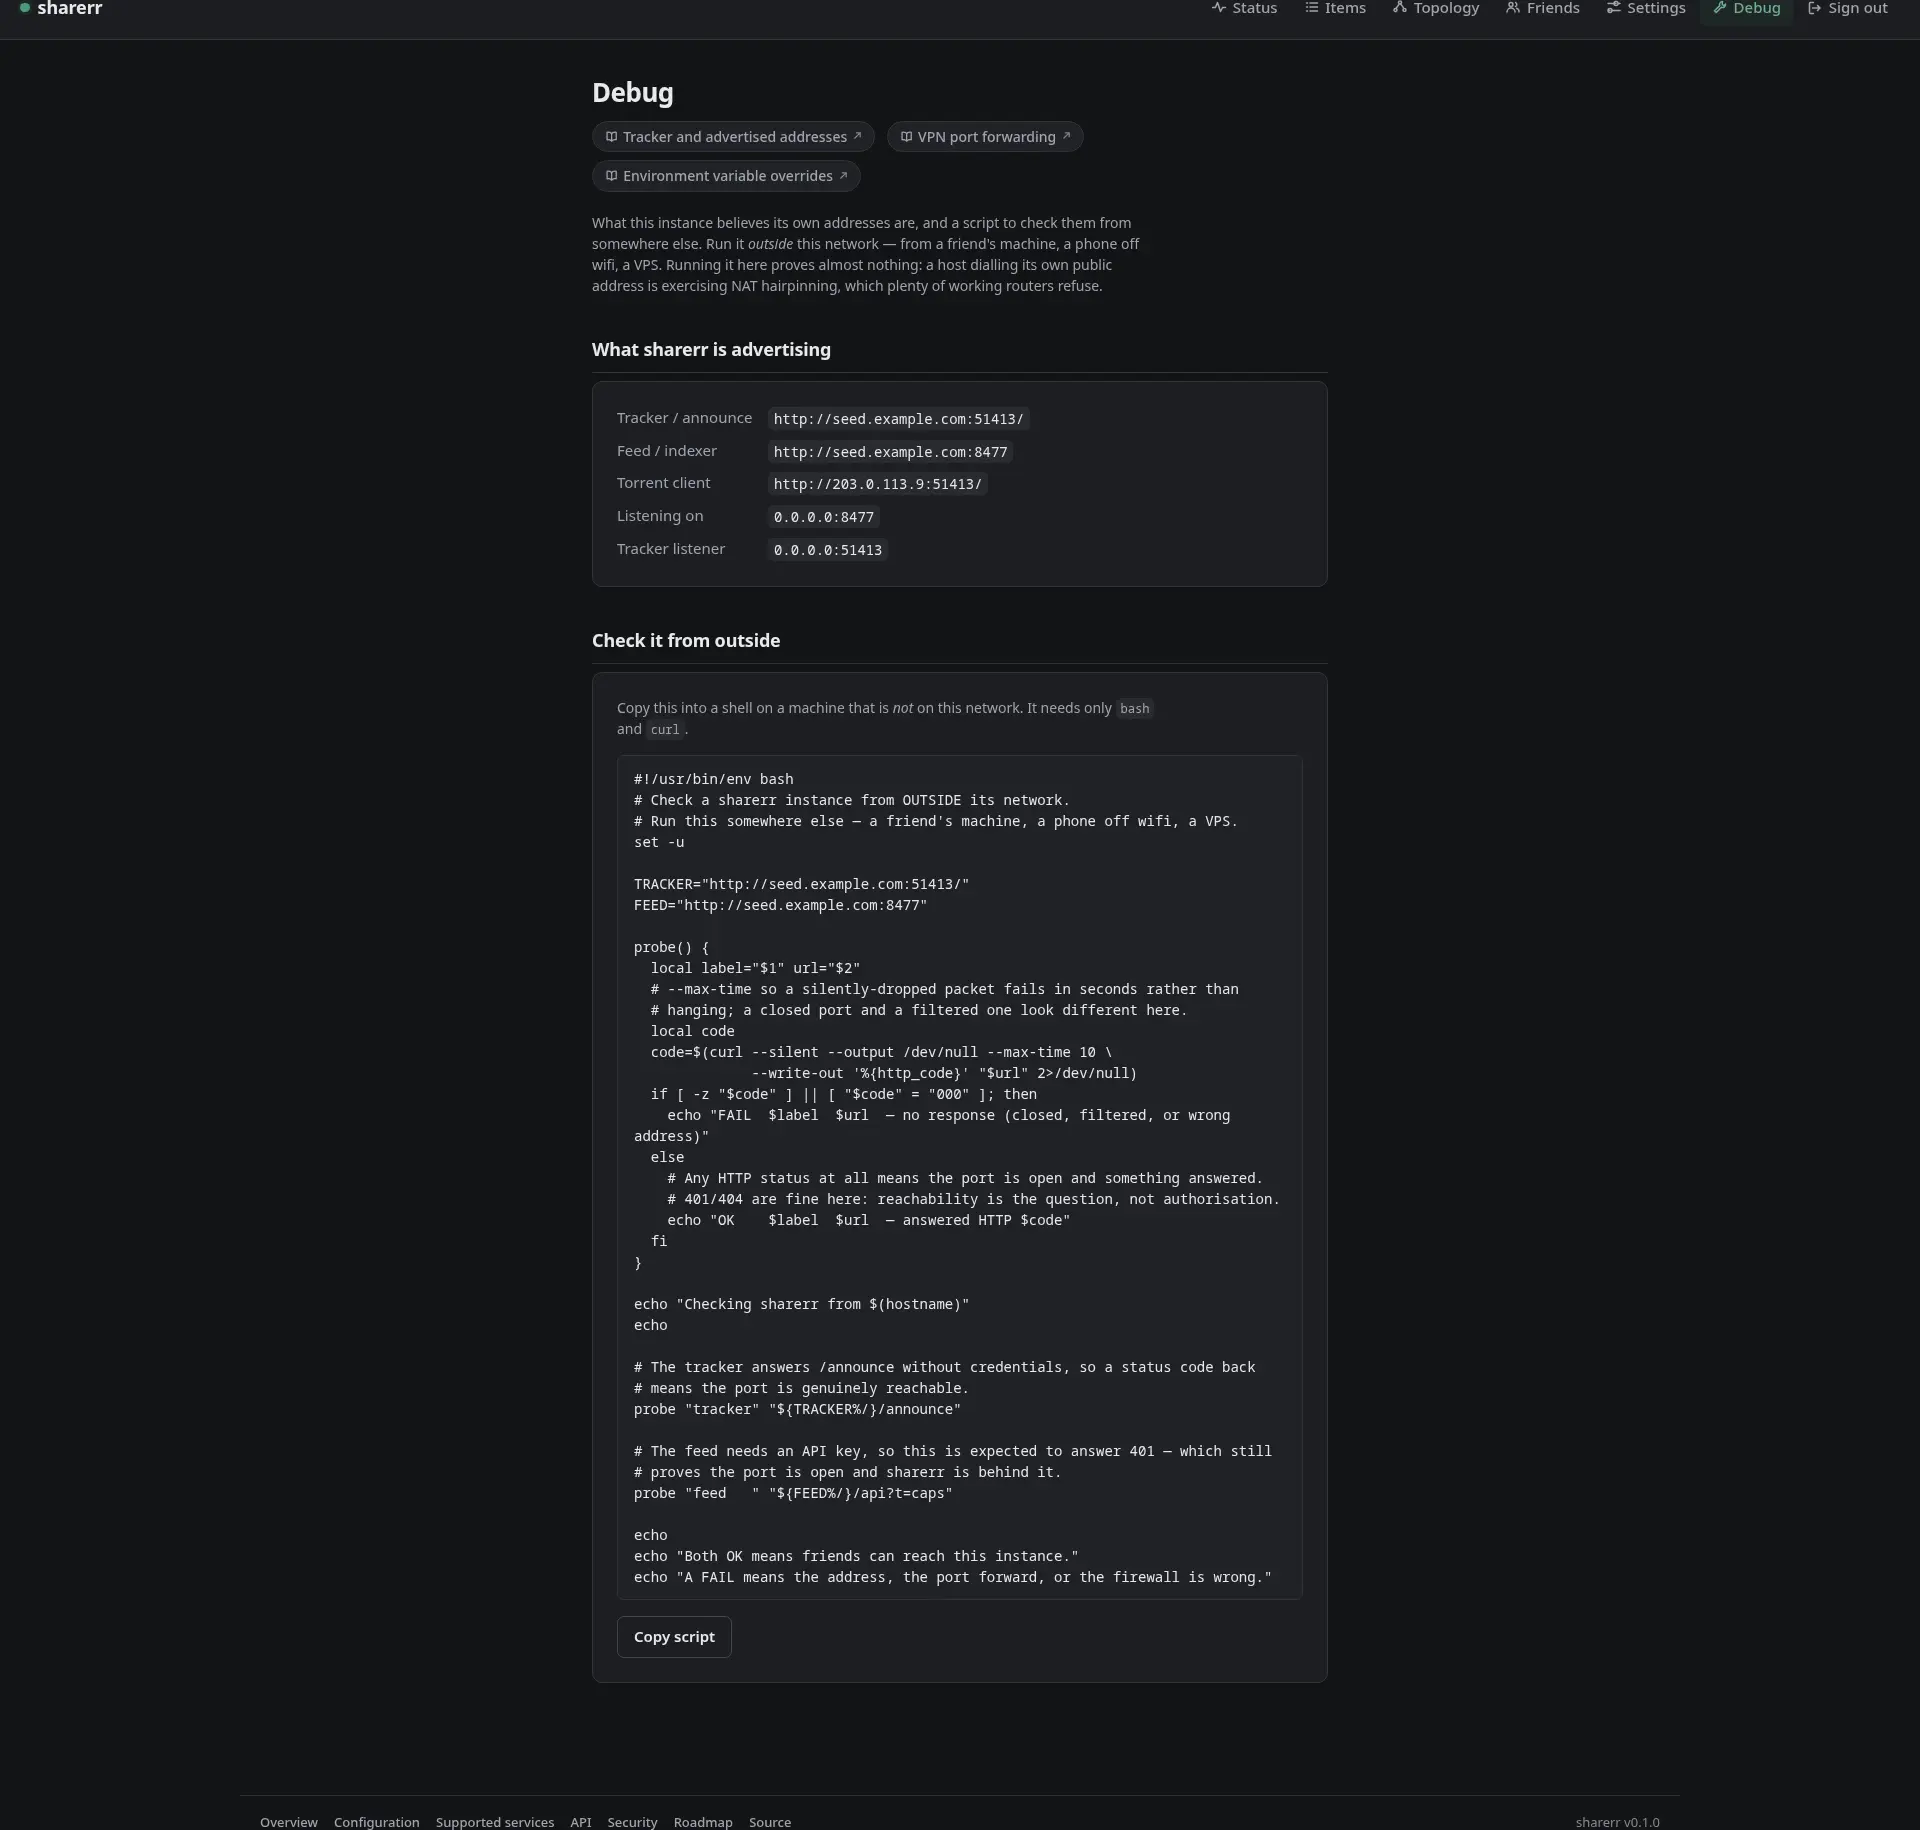
Task: Click the Debug wrench icon
Action: point(1720,8)
